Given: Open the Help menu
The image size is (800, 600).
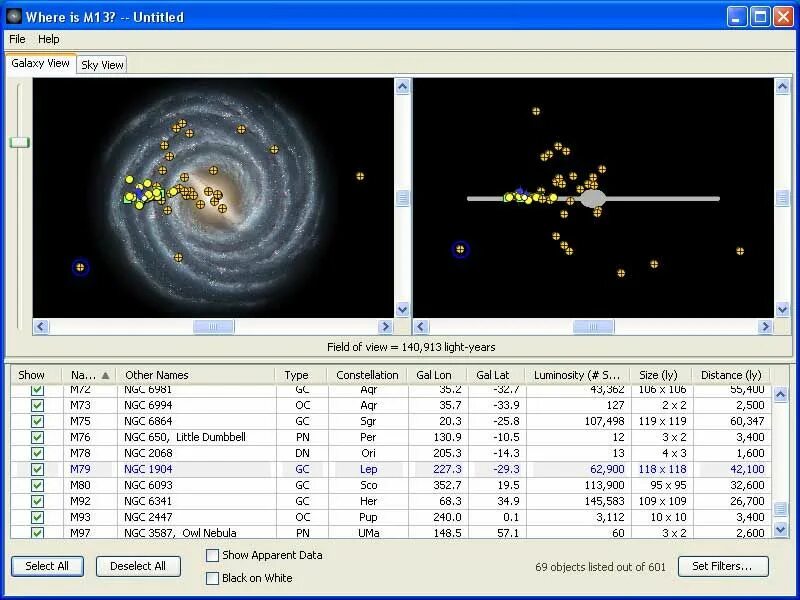Looking at the screenshot, I should click(x=48, y=39).
